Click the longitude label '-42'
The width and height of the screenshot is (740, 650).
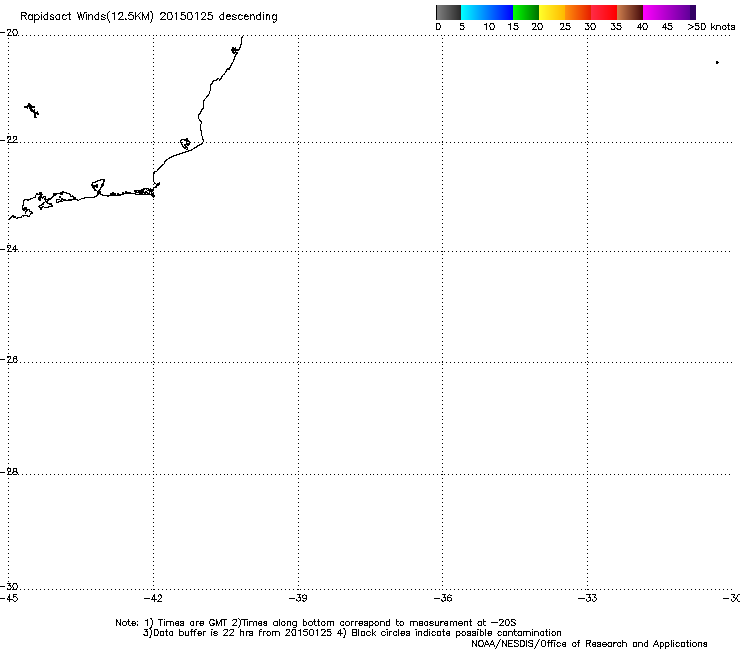pos(153,598)
